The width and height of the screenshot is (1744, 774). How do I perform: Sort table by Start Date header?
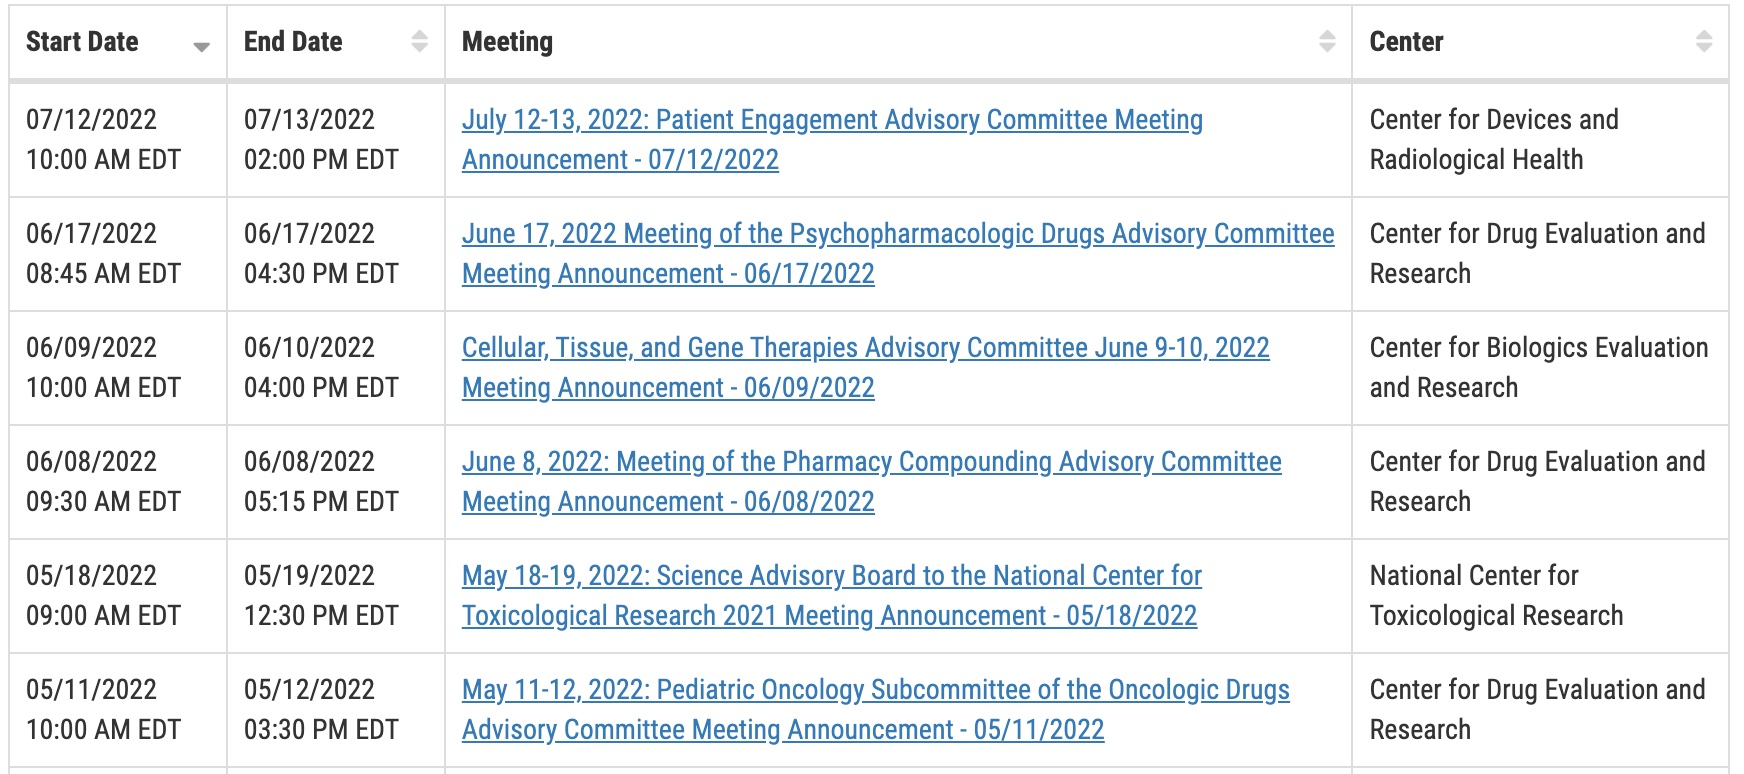pyautogui.click(x=82, y=42)
